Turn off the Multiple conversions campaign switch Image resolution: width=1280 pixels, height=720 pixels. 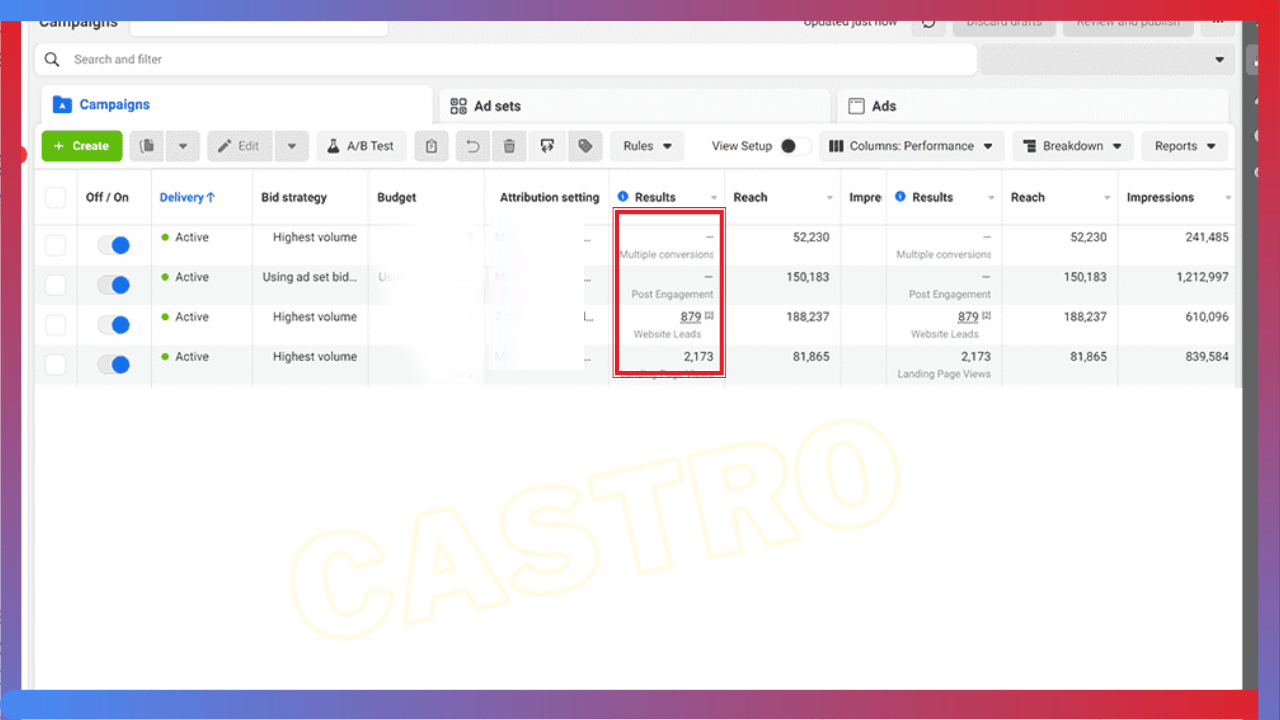coord(114,245)
